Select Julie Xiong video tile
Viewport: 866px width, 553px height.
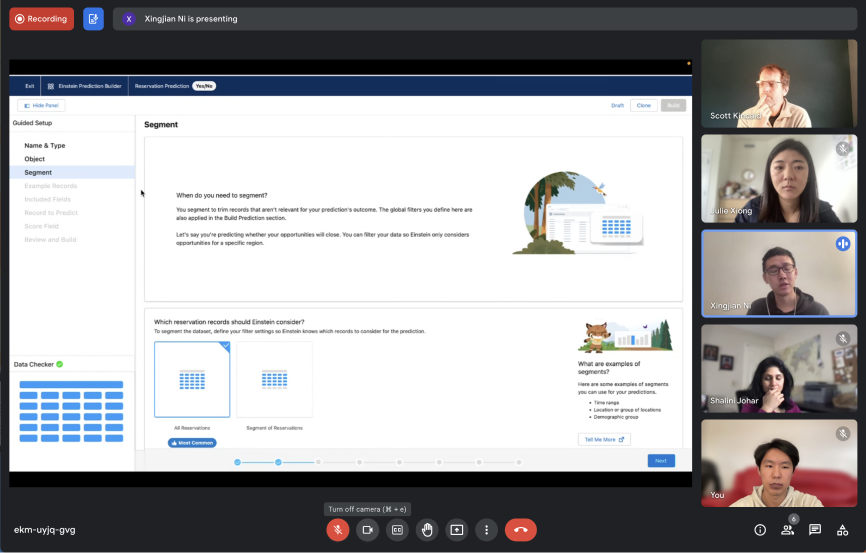[x=779, y=178]
